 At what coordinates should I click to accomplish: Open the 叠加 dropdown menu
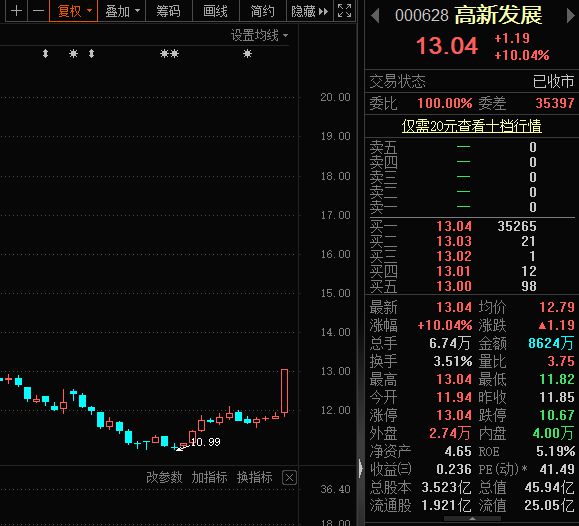[122, 11]
